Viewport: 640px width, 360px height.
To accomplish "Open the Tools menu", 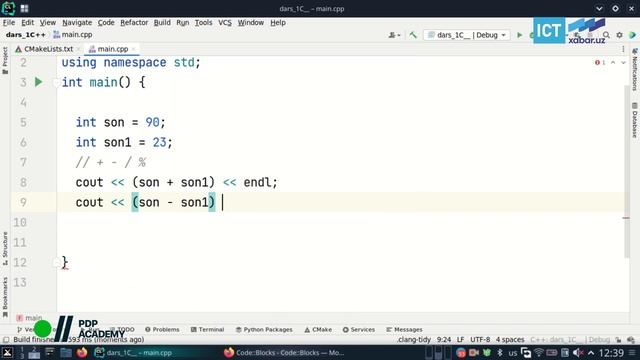I will pyautogui.click(x=203, y=22).
